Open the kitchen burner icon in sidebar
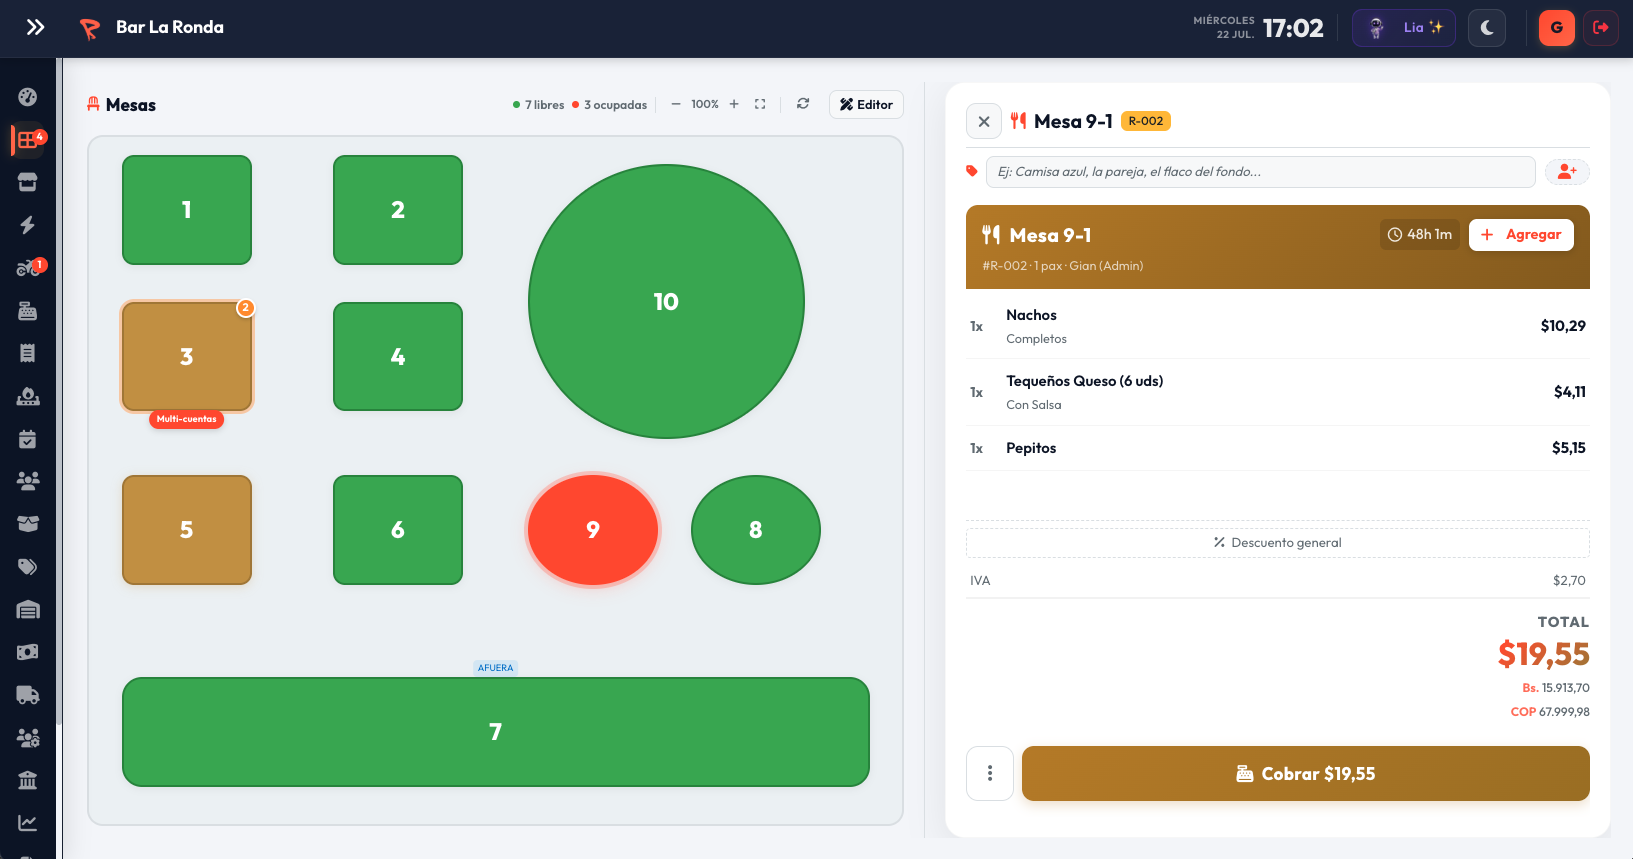This screenshot has height=859, width=1633. (28, 396)
